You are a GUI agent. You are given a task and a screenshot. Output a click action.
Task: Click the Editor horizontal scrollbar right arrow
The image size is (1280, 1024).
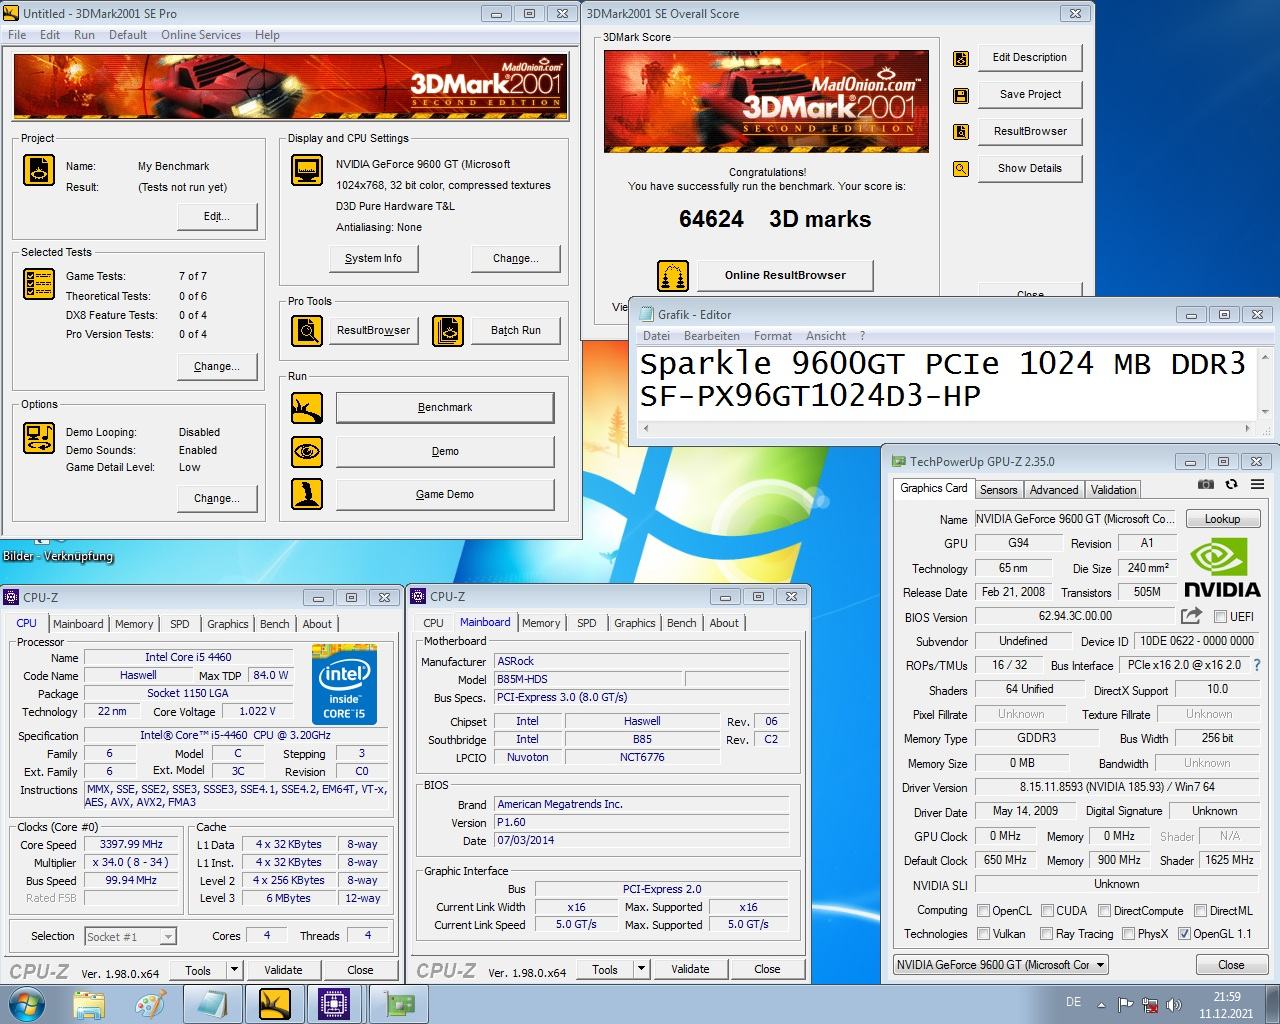[x=1247, y=428]
